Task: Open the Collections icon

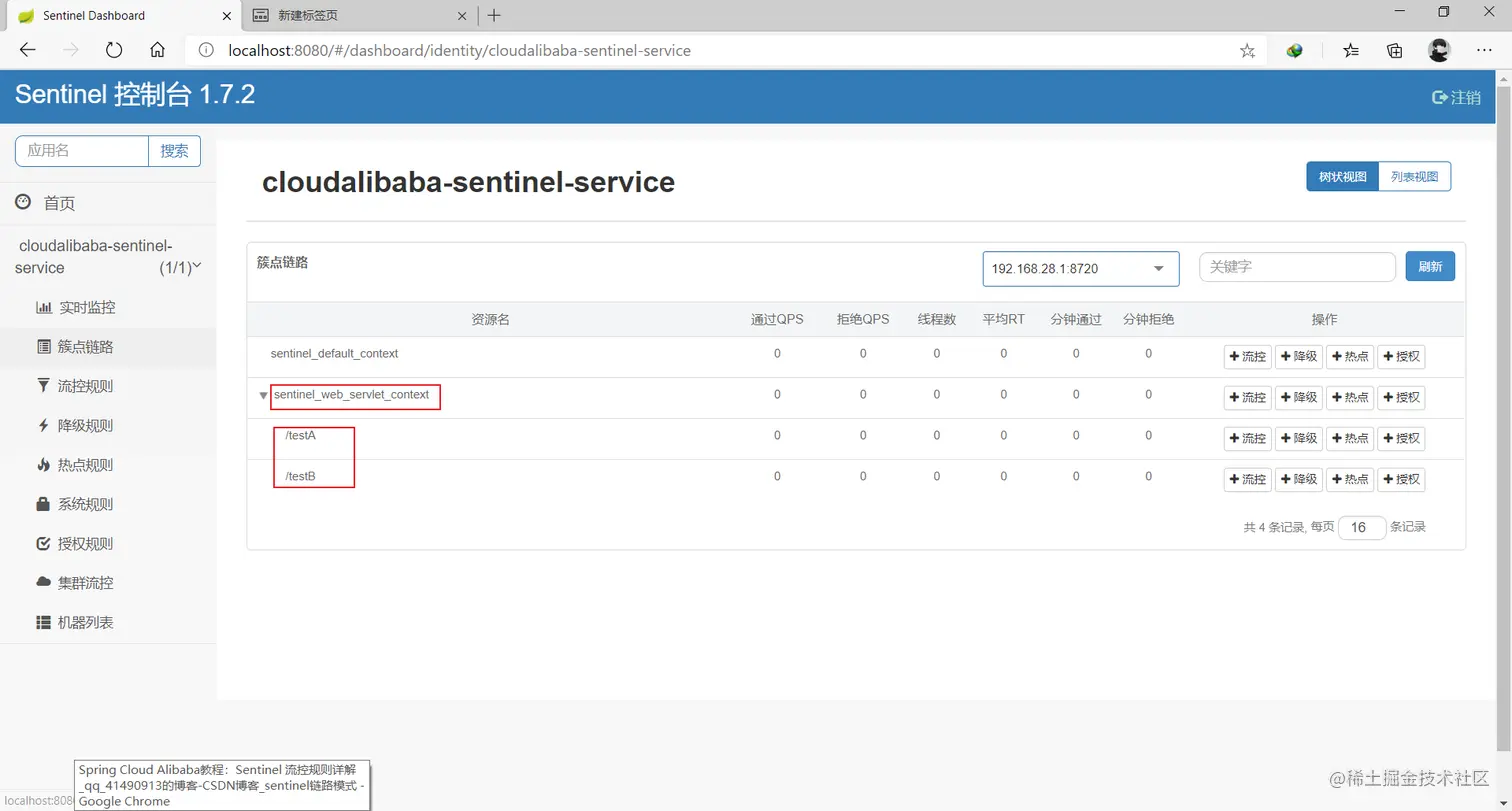Action: 1395,50
